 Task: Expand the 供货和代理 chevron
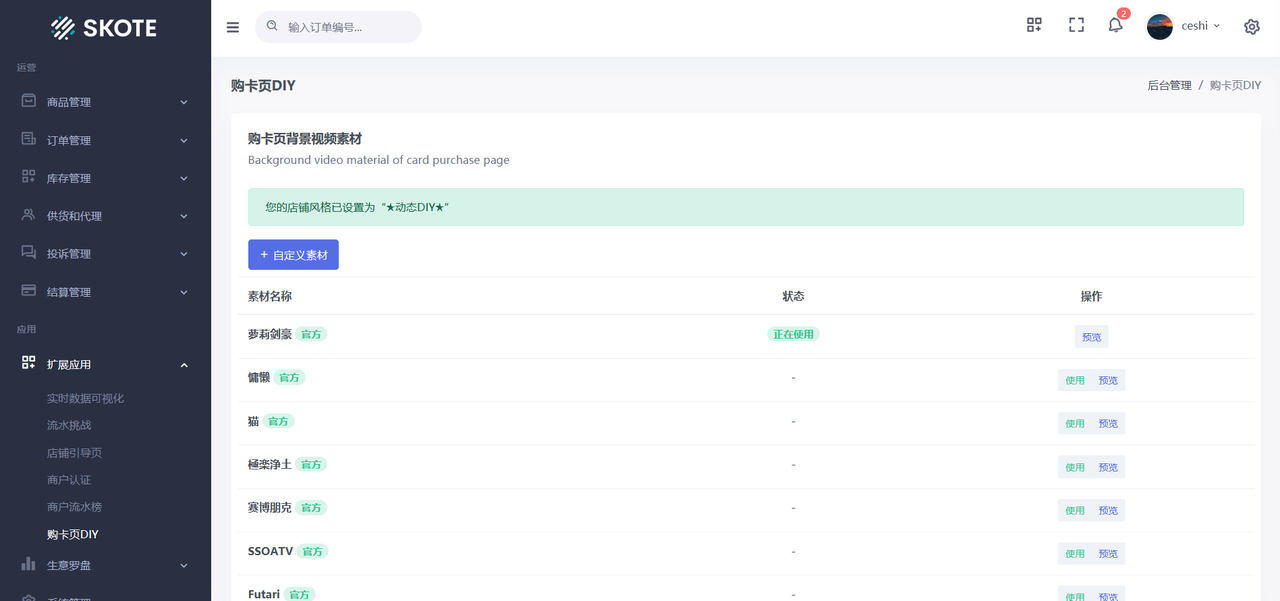tap(184, 216)
